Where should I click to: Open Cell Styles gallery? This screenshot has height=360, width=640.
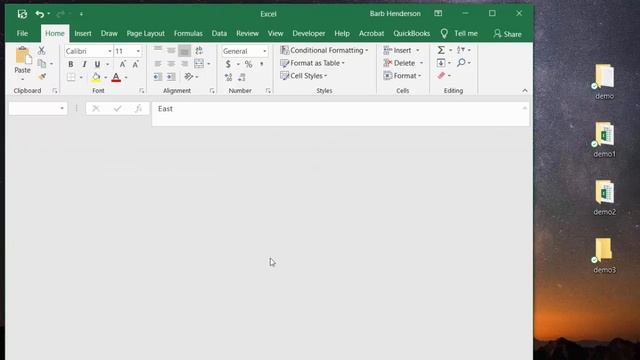tap(304, 76)
